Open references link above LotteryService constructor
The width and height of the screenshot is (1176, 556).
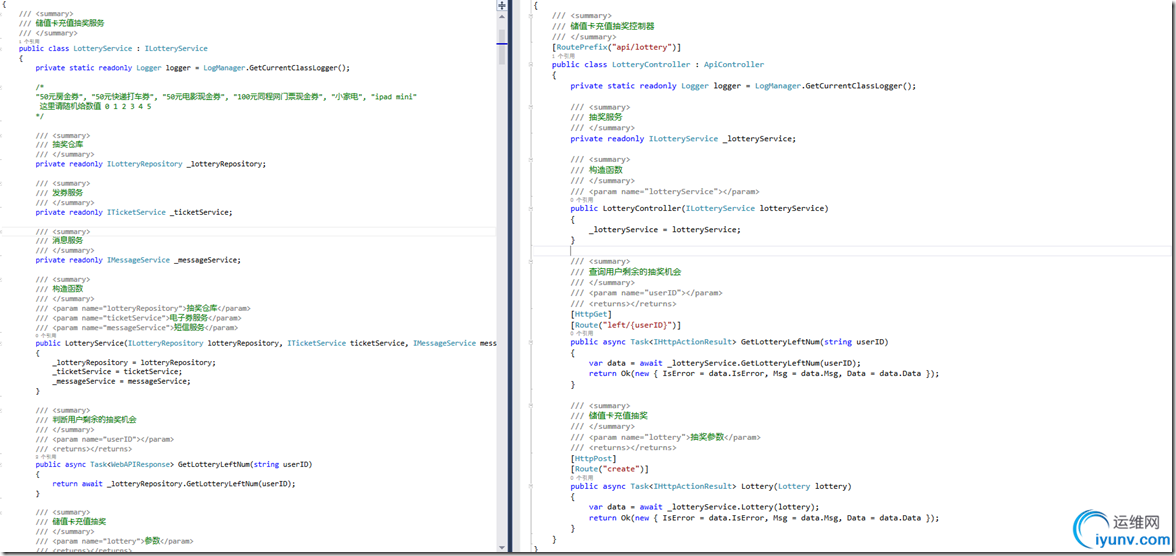pyautogui.click(x=44, y=335)
